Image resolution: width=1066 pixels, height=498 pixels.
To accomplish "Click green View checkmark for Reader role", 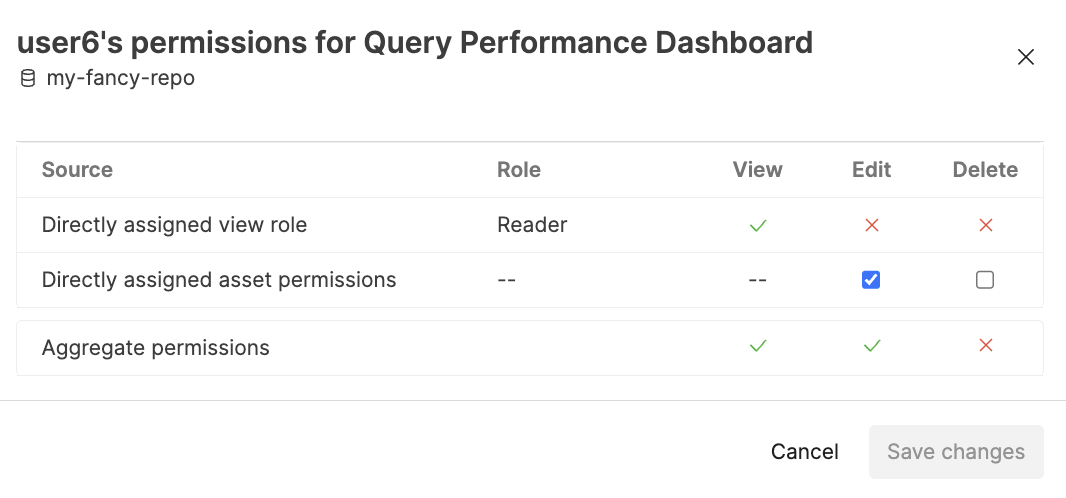I will tap(758, 225).
